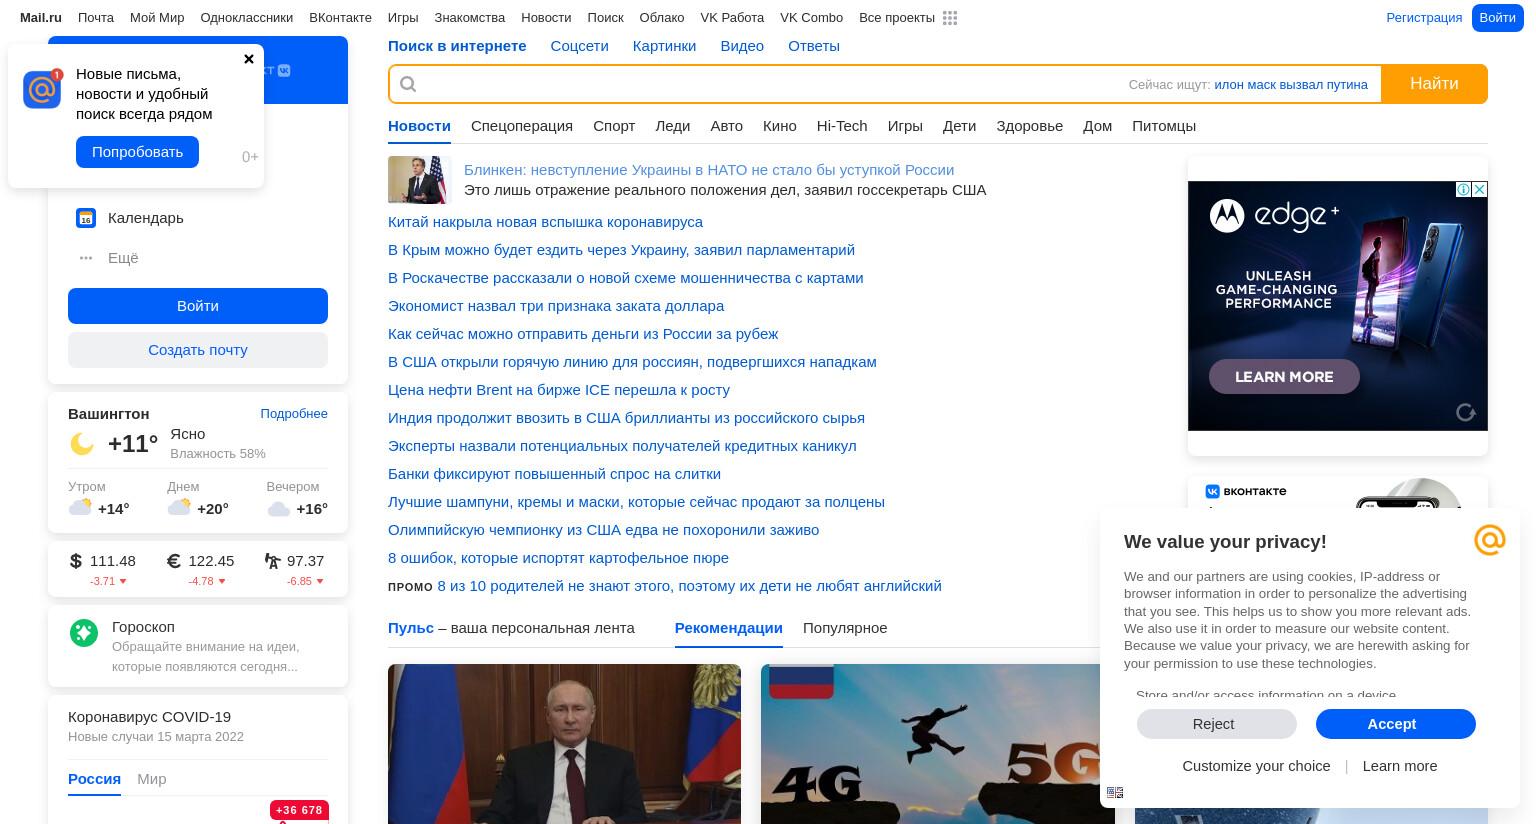Click the Mail.ru app icon in popup
This screenshot has height=824, width=1536.
42,90
